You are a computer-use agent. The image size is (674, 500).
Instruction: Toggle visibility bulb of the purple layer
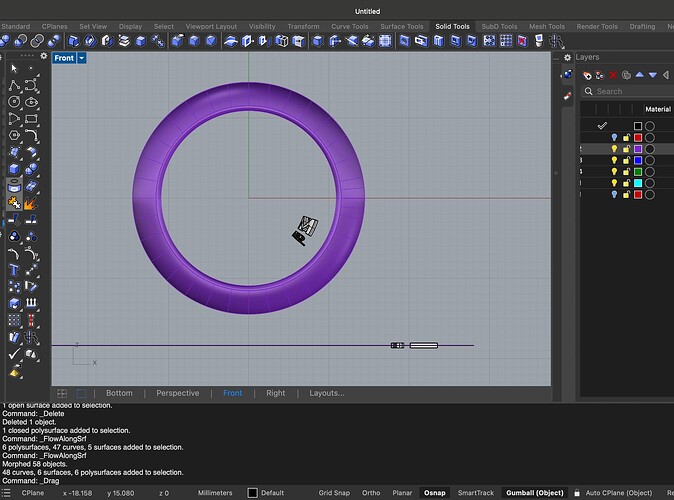click(614, 149)
